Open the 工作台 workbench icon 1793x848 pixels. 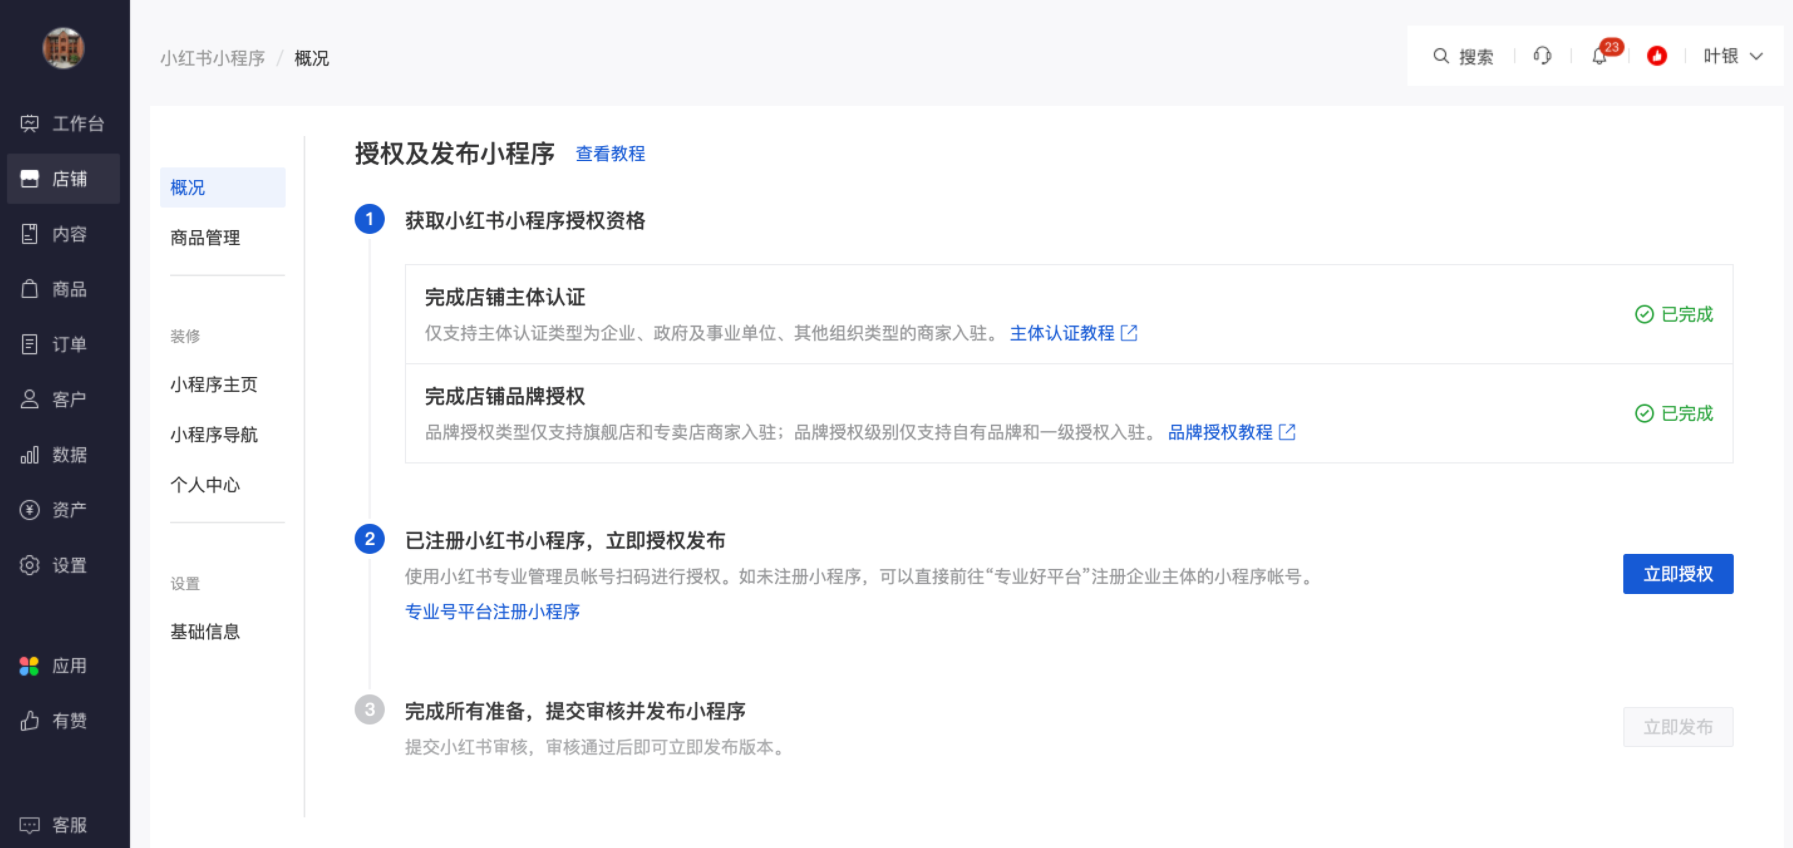point(30,124)
